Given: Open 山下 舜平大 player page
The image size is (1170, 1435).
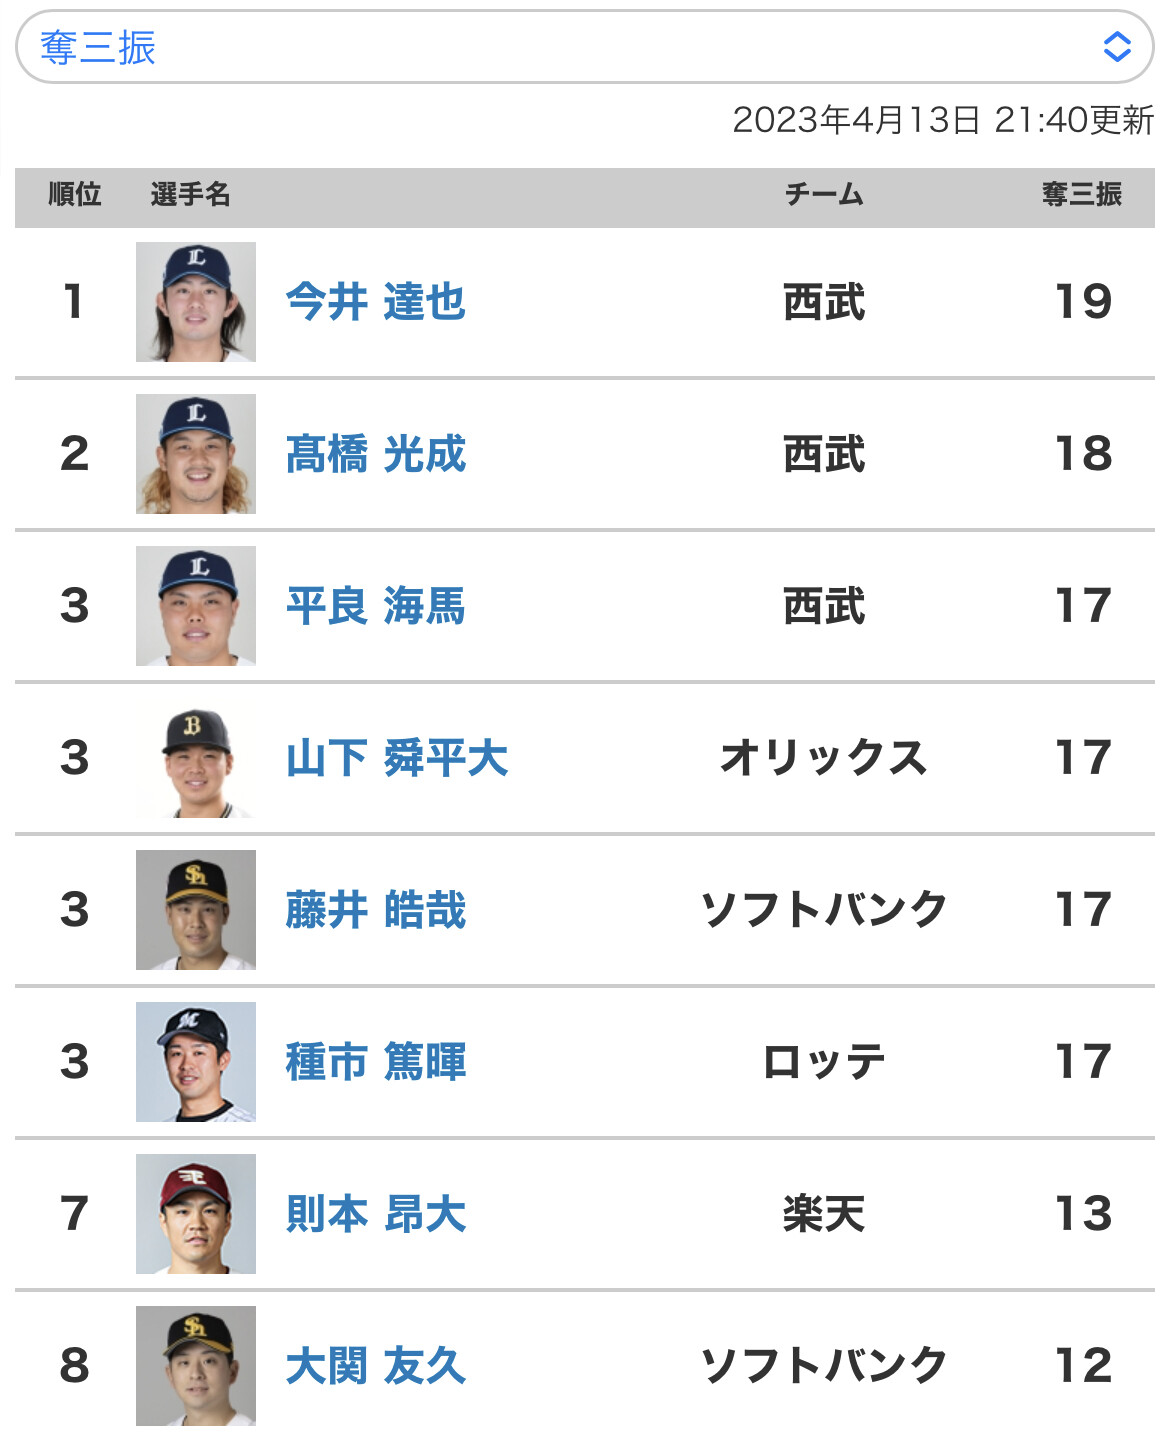Looking at the screenshot, I should coord(396,758).
